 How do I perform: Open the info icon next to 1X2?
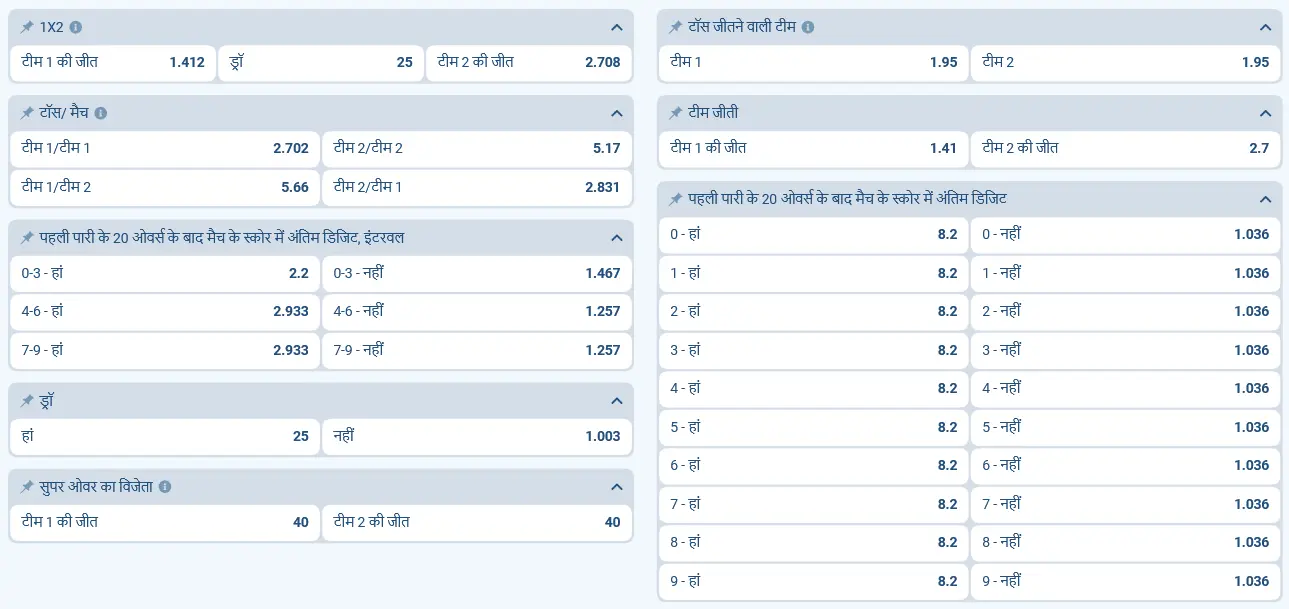point(78,27)
